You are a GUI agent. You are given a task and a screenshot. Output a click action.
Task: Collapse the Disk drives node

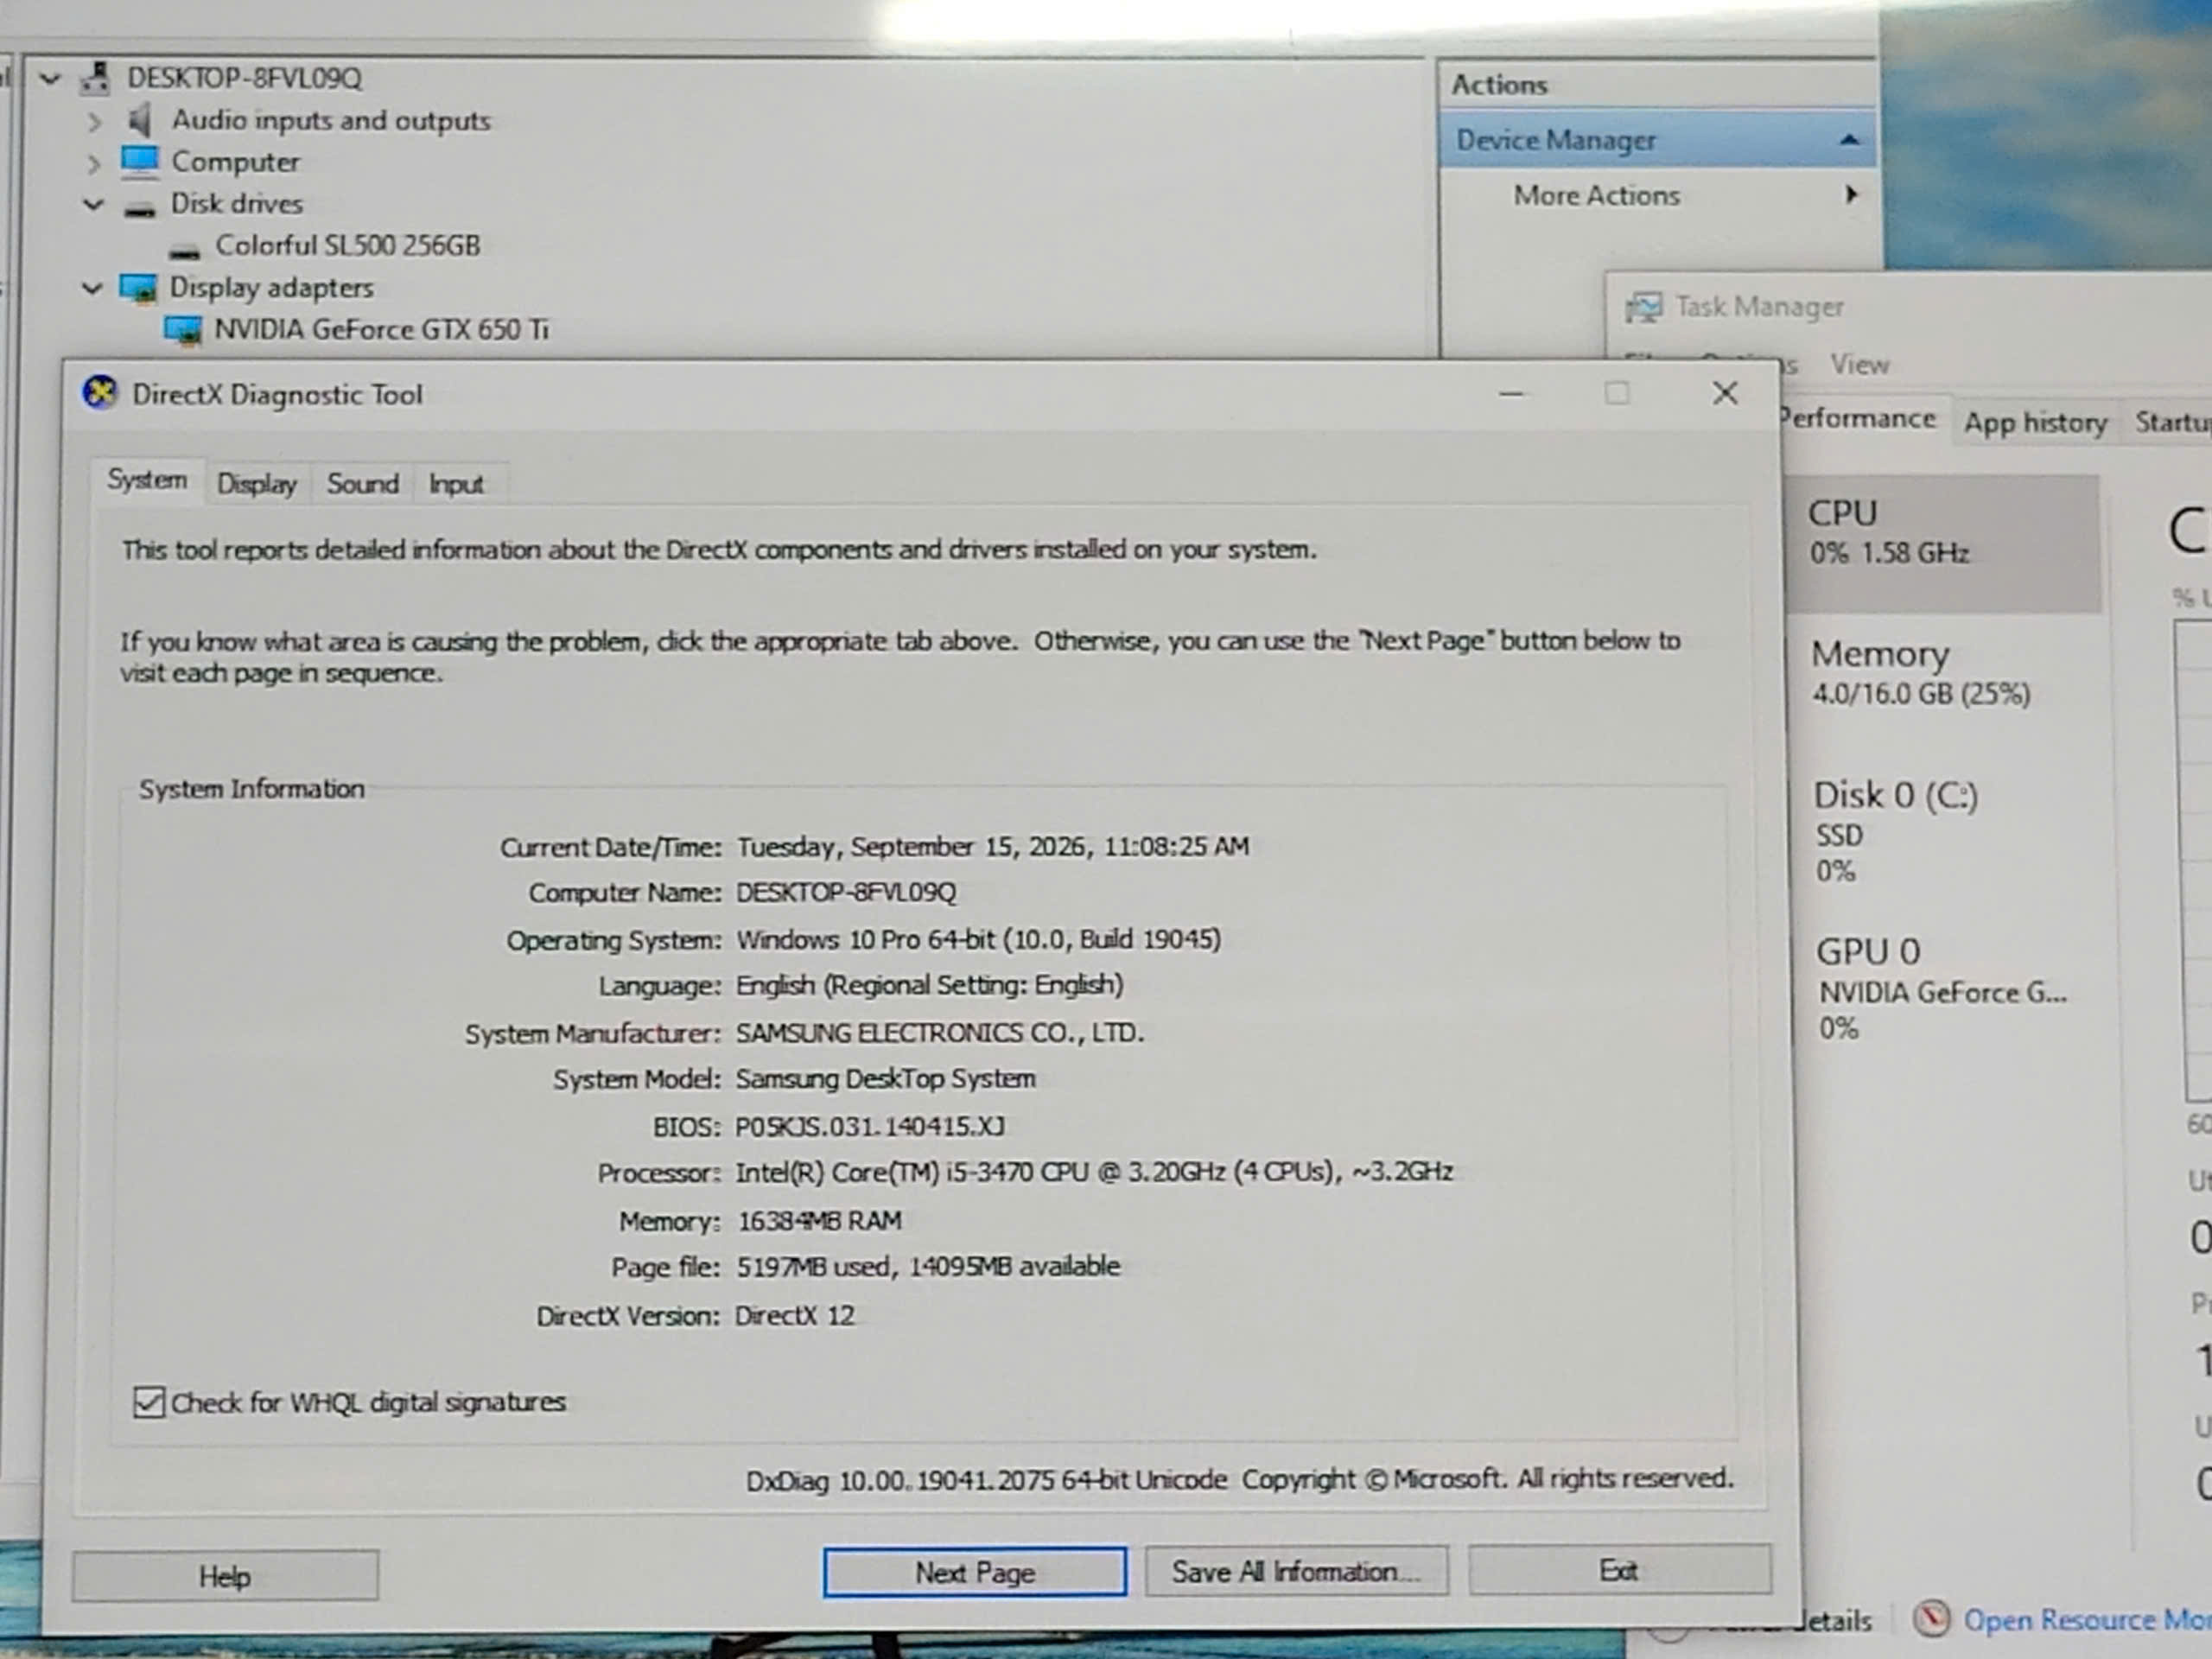click(x=93, y=205)
